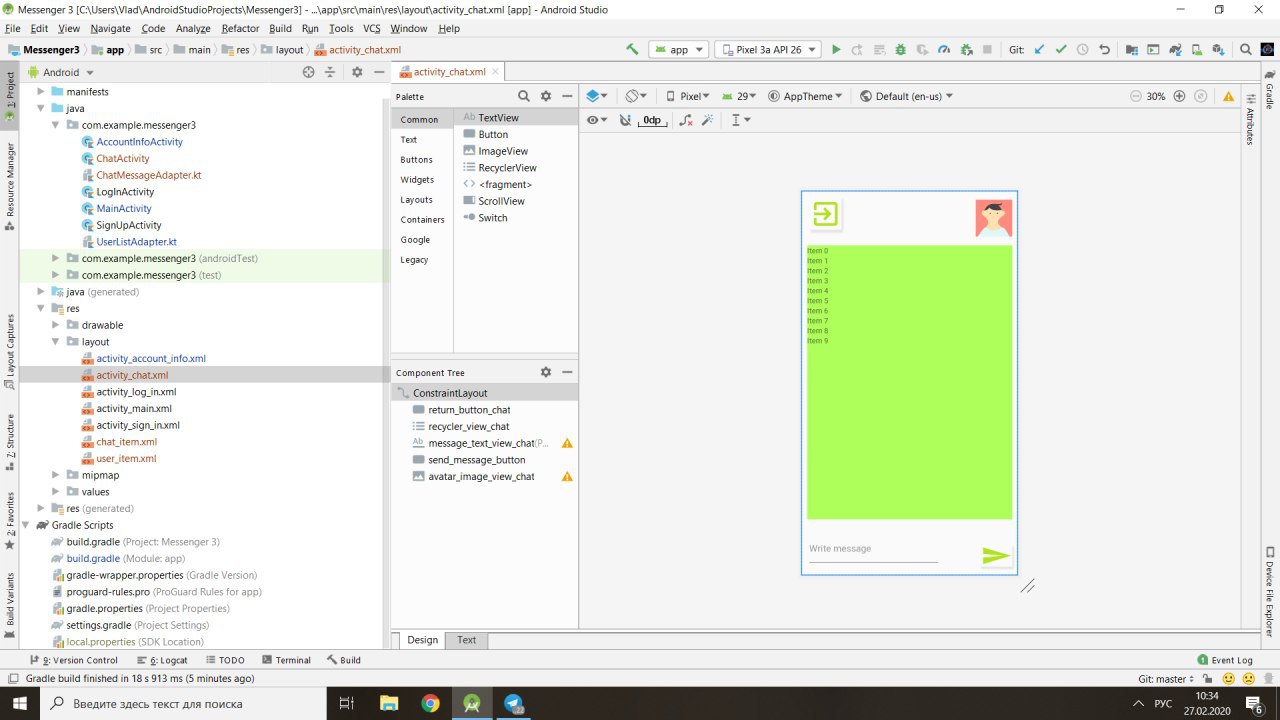This screenshot has width=1280, height=720.
Task: Toggle Resource Manager side panel
Action: tap(10, 186)
